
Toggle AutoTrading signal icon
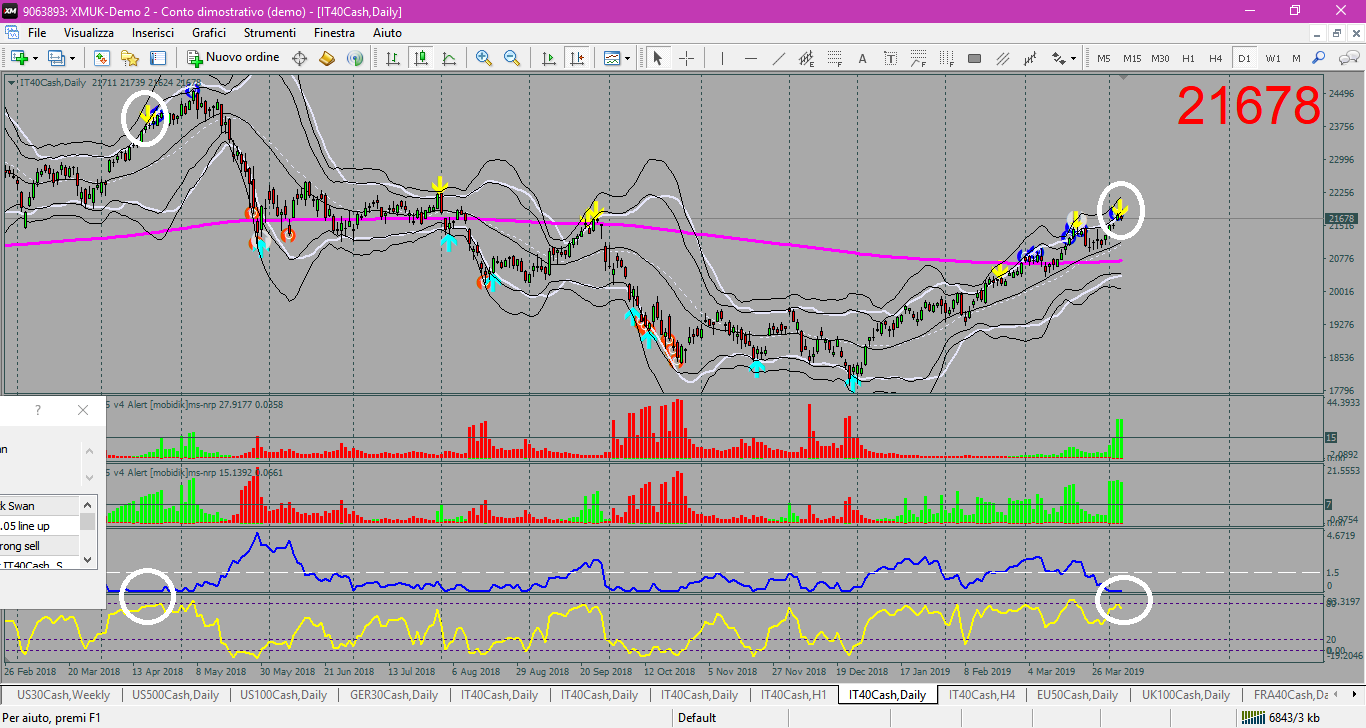[354, 58]
